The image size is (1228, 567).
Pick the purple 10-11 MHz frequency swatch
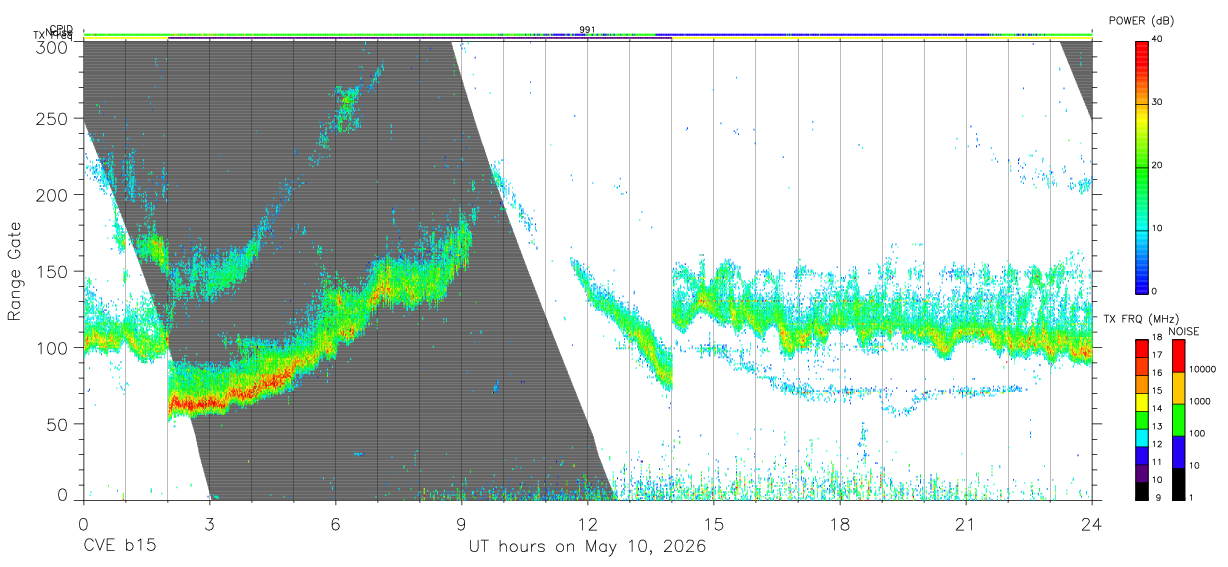click(x=1142, y=473)
